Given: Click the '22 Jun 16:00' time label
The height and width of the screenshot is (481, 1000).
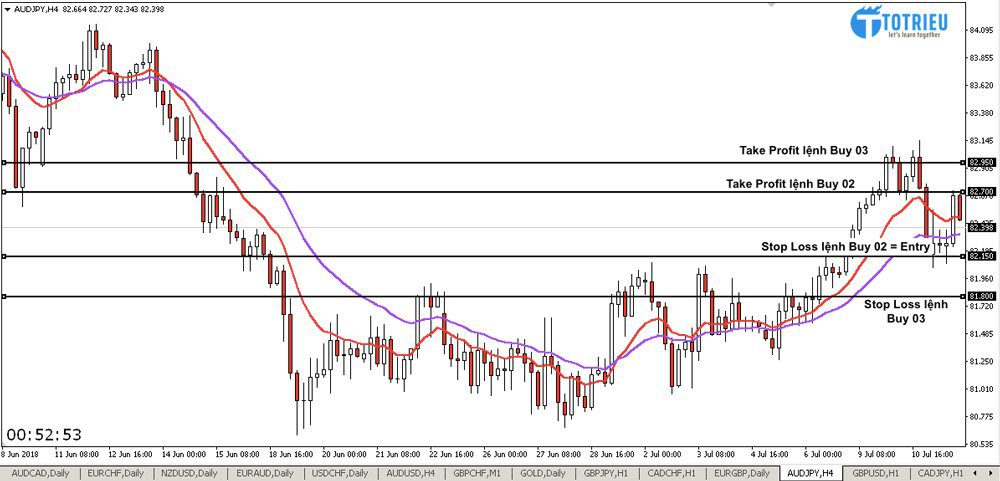Looking at the screenshot, I should pos(453,454).
